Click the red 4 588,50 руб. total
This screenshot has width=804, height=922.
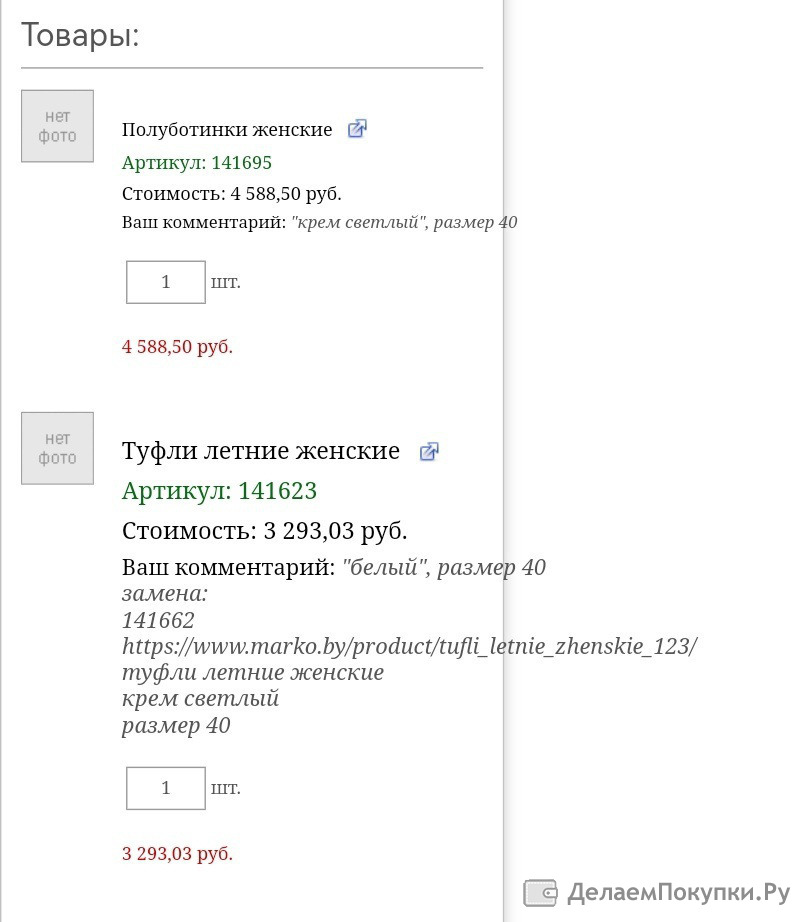[177, 347]
